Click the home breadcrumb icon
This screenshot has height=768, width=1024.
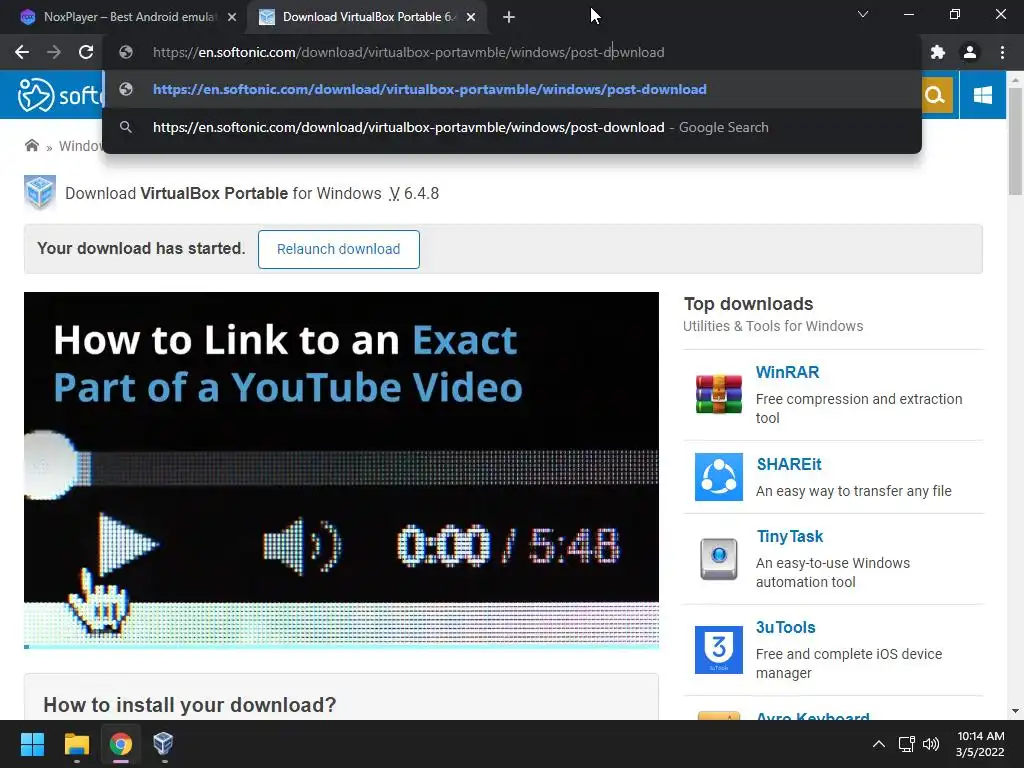point(31,145)
